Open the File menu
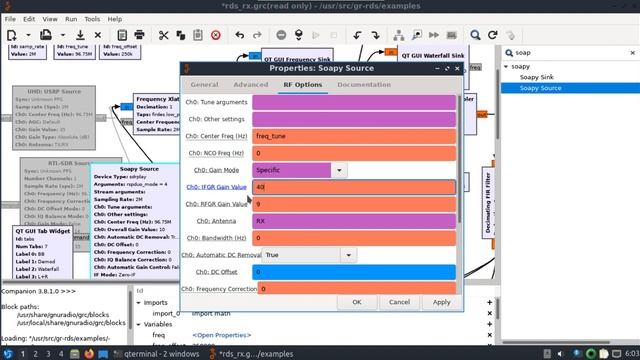This screenshot has height=360, width=640. click(10, 19)
